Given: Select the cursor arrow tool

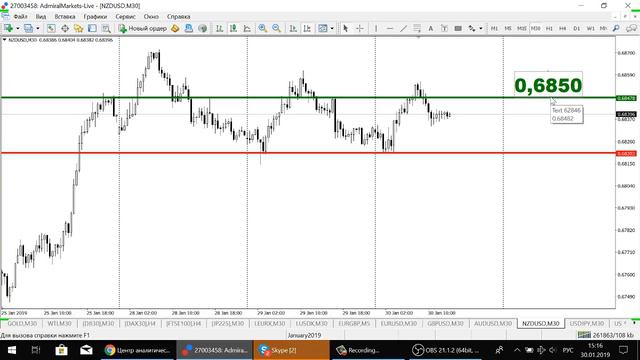Looking at the screenshot, I should [x=346, y=28].
